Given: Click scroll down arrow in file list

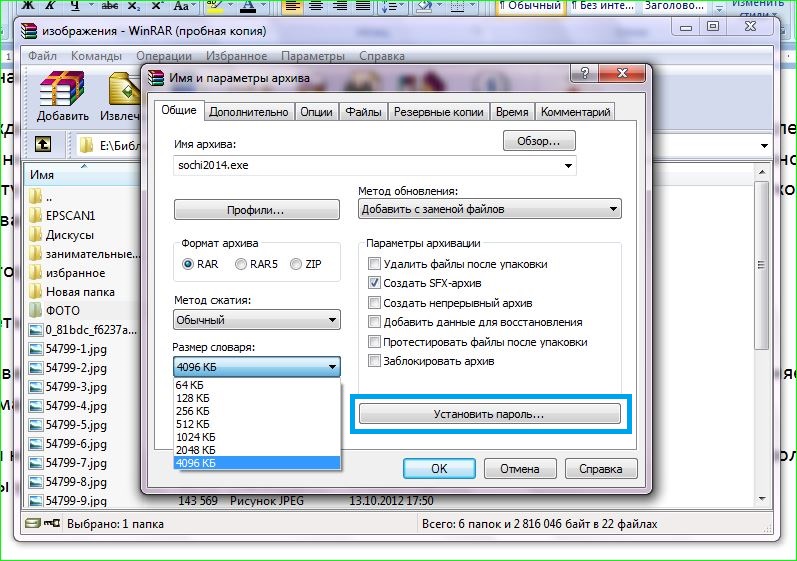Looking at the screenshot, I should [x=761, y=499].
